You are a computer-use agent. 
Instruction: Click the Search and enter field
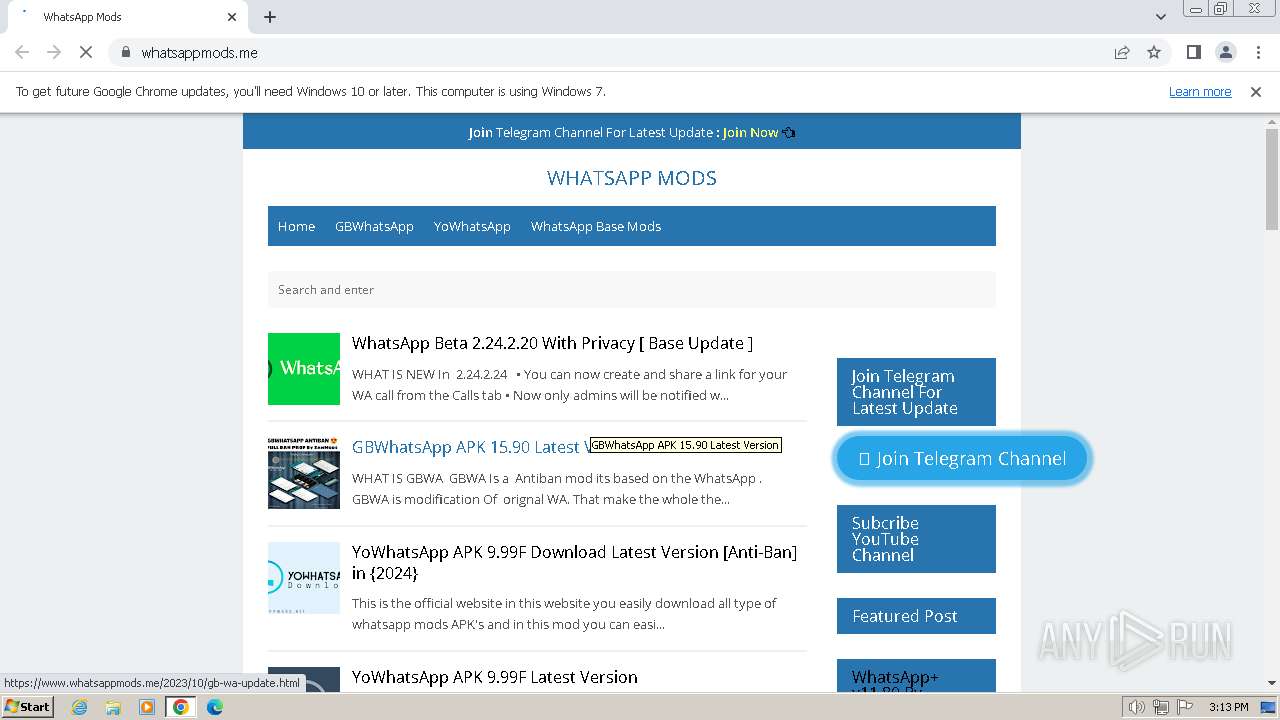click(x=632, y=290)
